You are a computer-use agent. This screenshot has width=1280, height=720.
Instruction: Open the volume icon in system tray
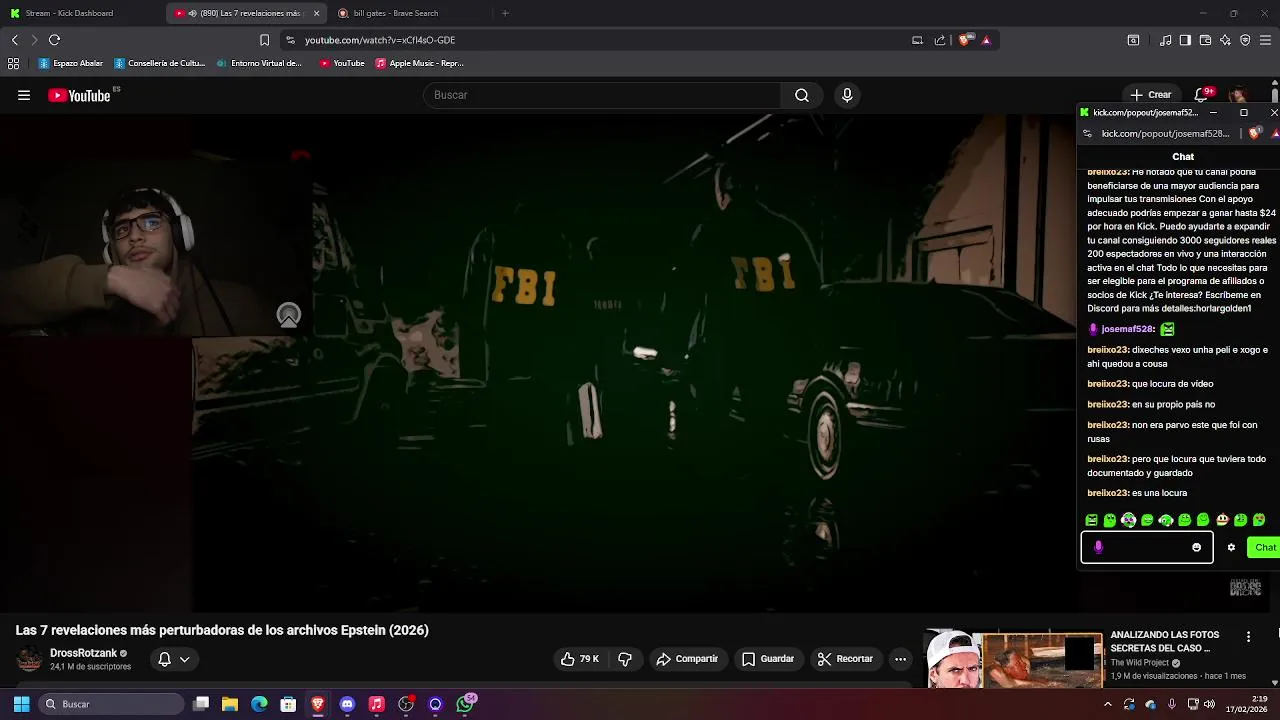point(1210,704)
